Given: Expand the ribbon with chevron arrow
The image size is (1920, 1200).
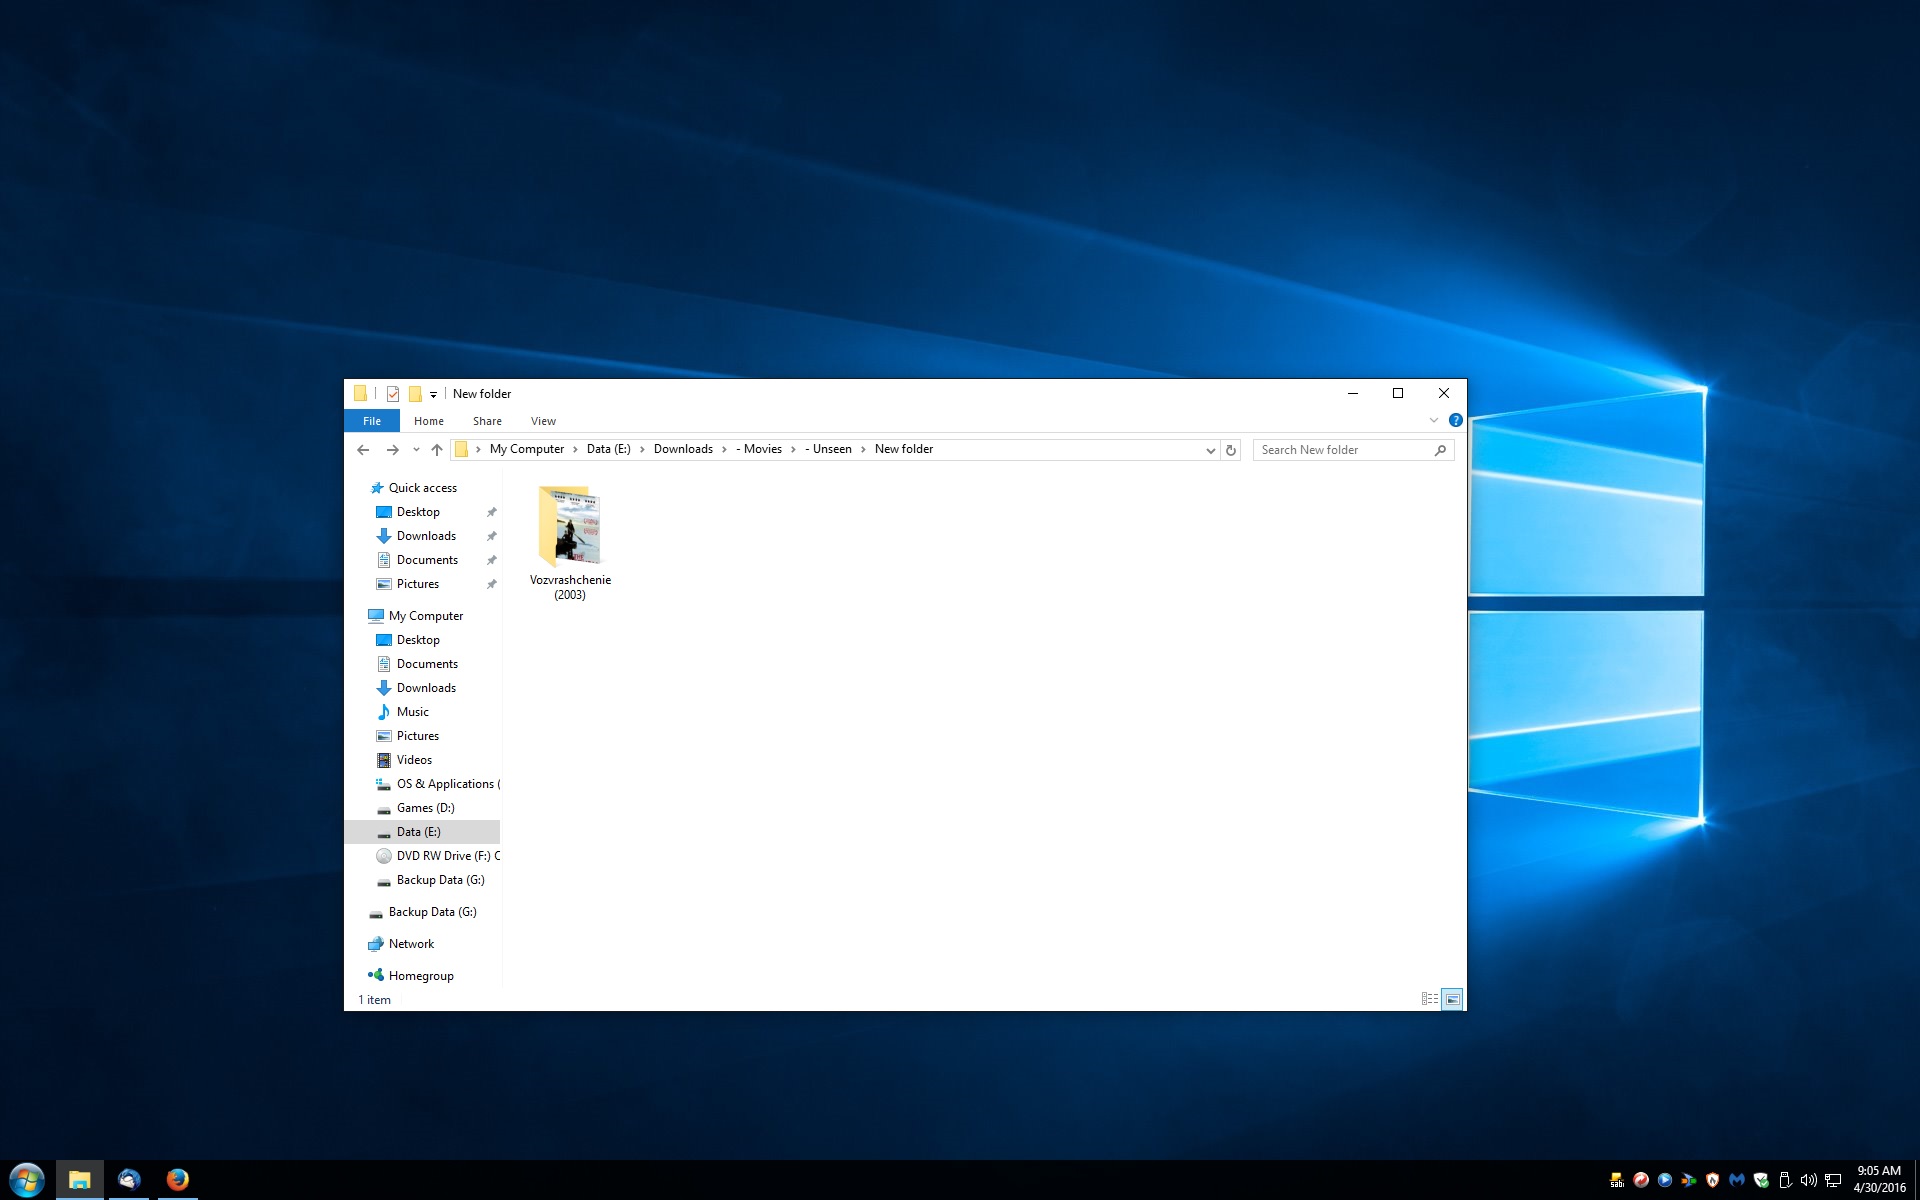Looking at the screenshot, I should click(x=1434, y=421).
